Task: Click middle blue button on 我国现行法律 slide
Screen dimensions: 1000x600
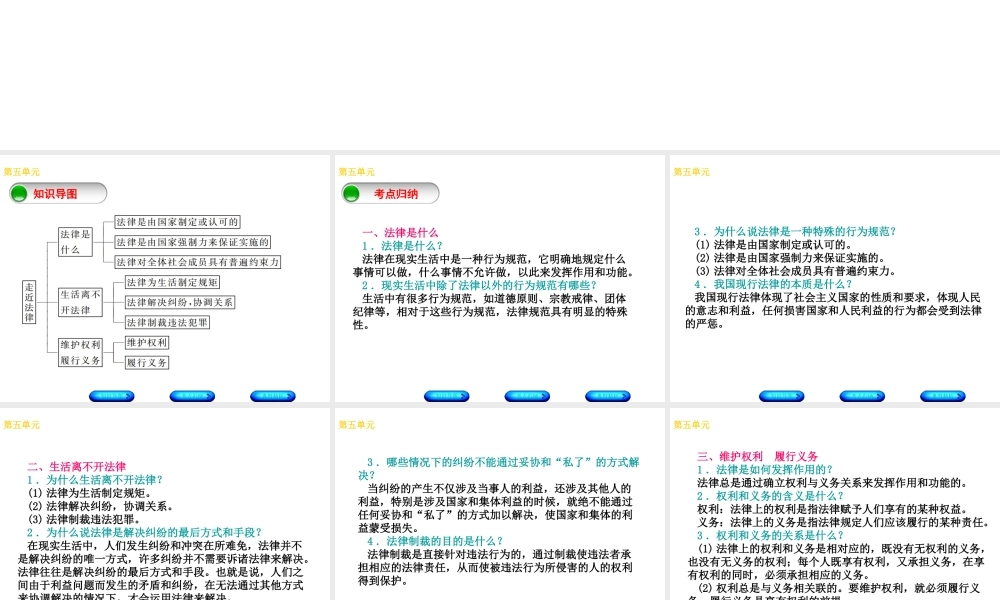Action: tap(862, 396)
